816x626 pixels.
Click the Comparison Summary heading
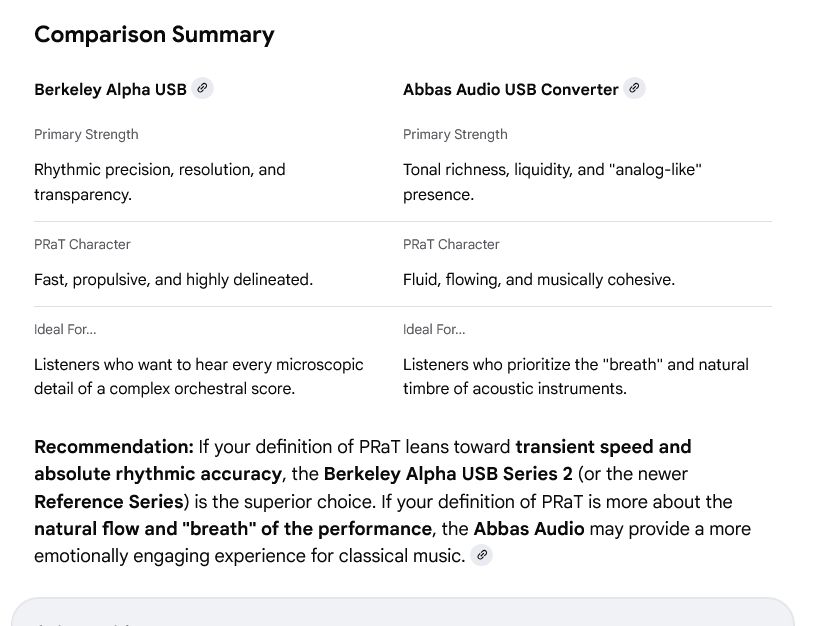pyautogui.click(x=154, y=34)
